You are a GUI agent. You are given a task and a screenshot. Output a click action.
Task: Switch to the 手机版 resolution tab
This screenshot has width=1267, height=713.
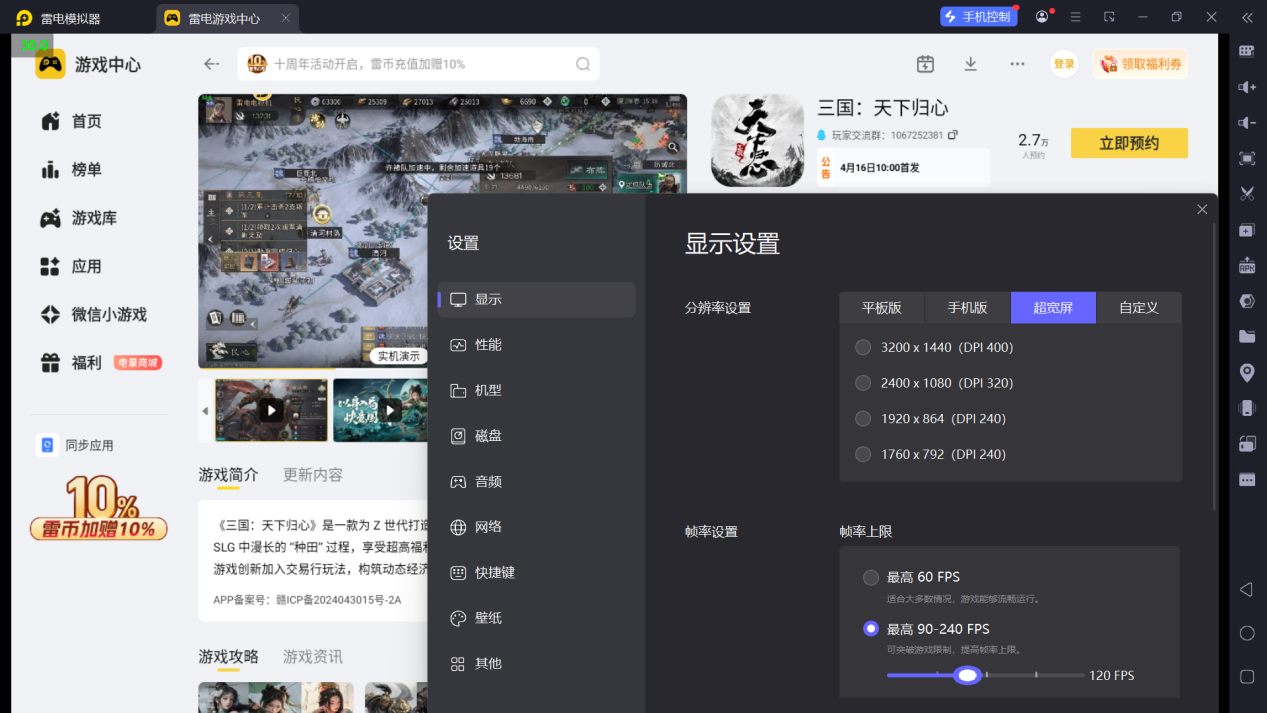pyautogui.click(x=967, y=308)
